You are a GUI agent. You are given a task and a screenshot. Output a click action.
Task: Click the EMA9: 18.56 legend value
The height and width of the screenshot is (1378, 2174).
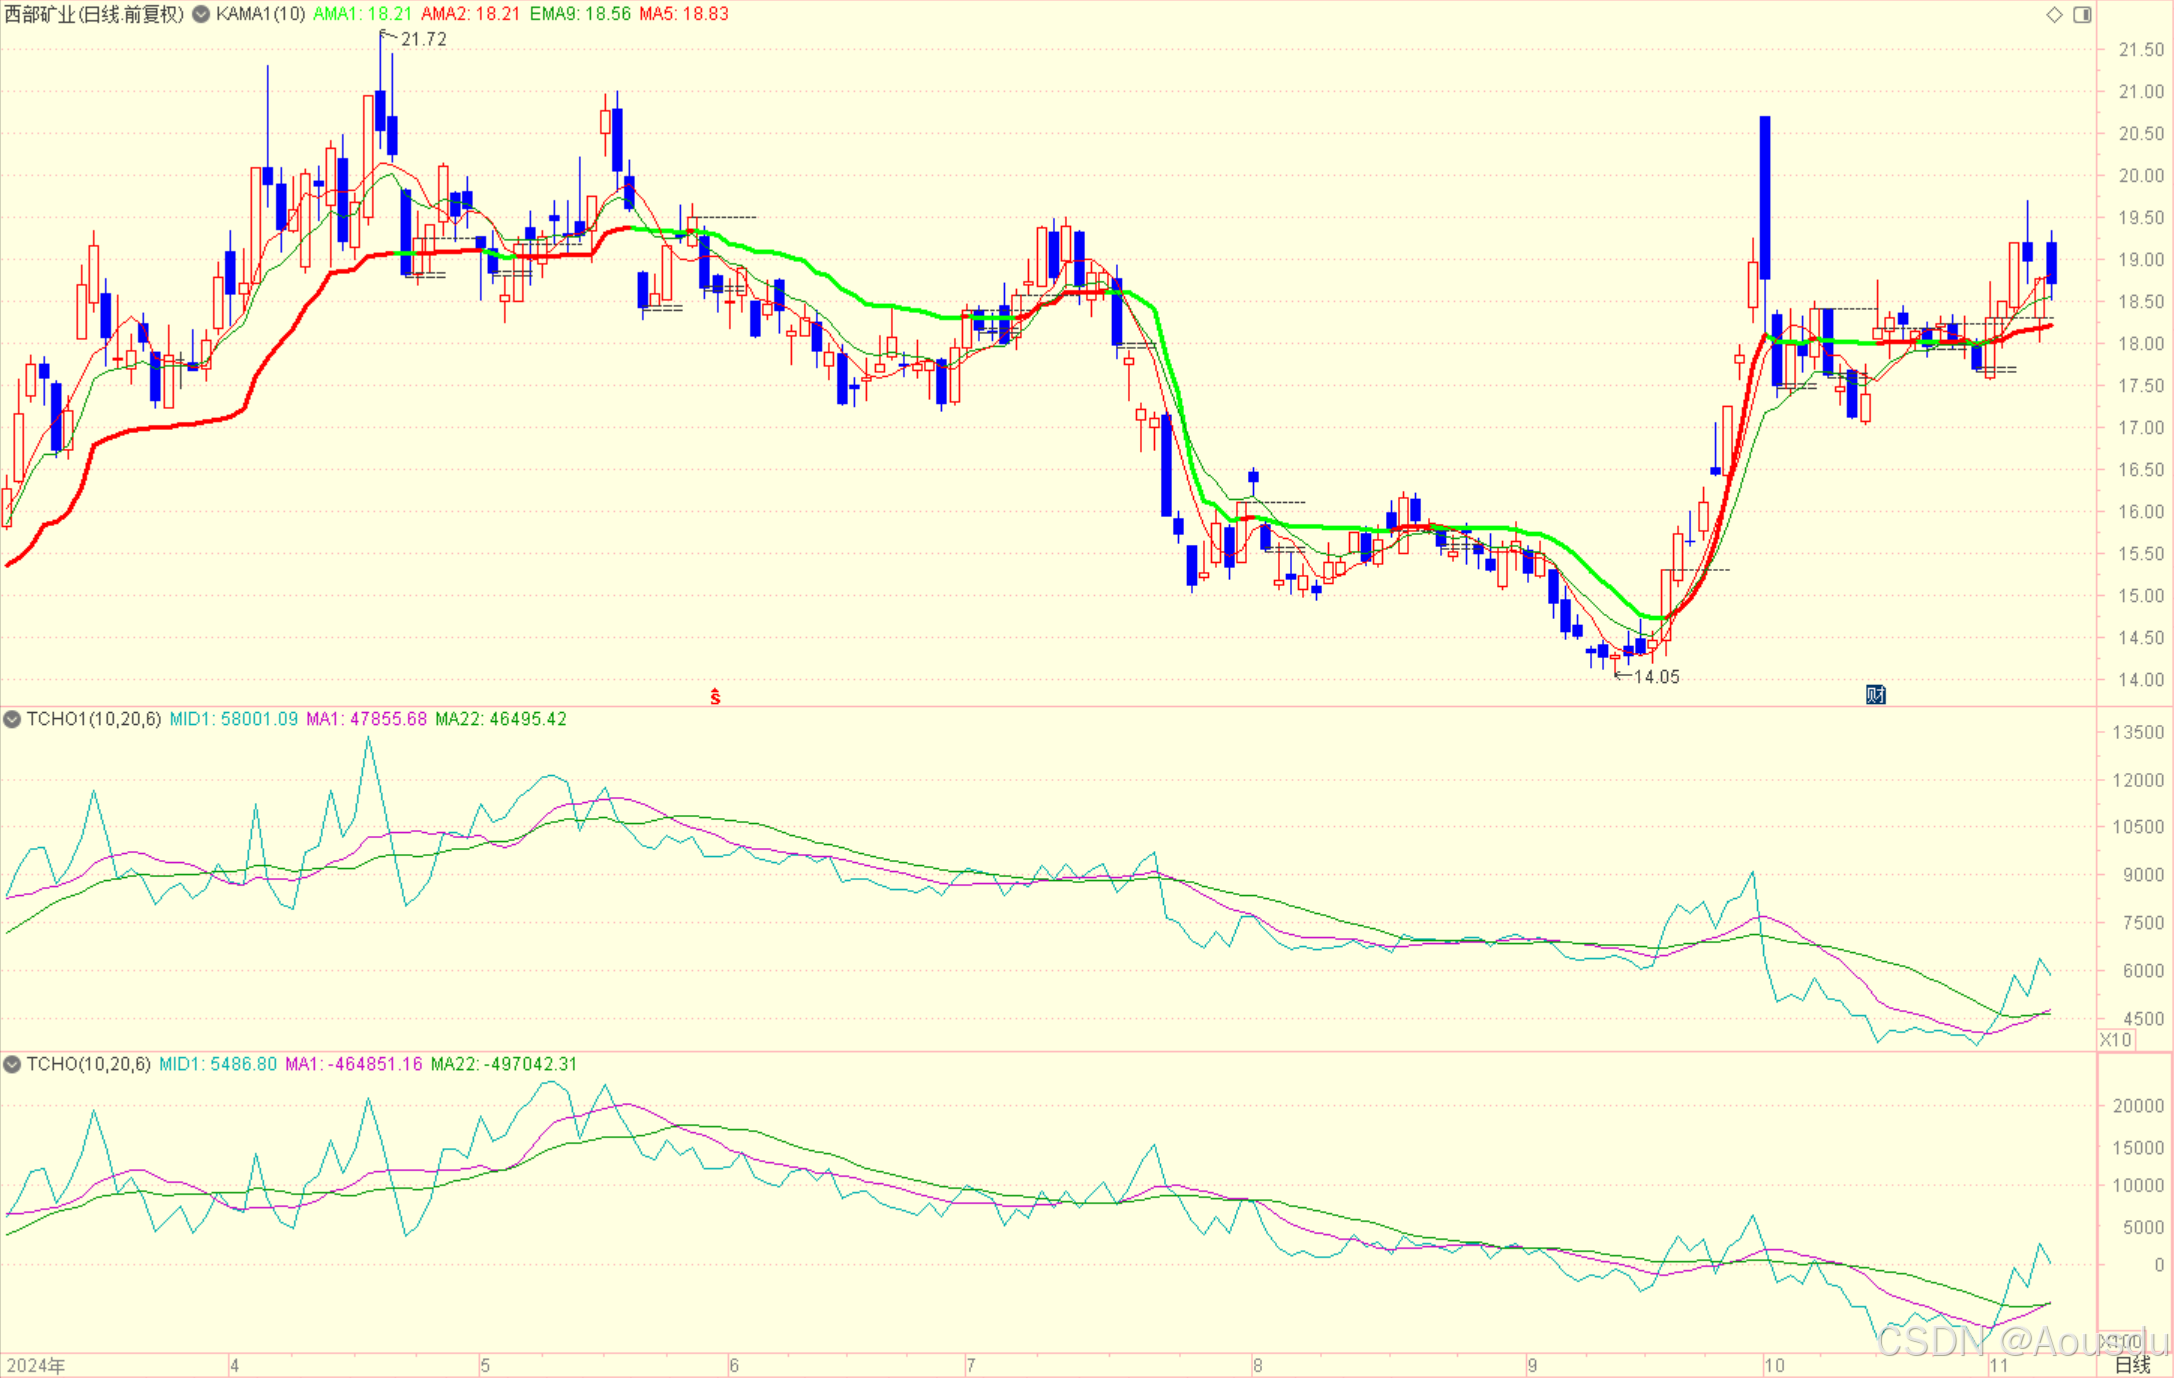click(x=580, y=14)
